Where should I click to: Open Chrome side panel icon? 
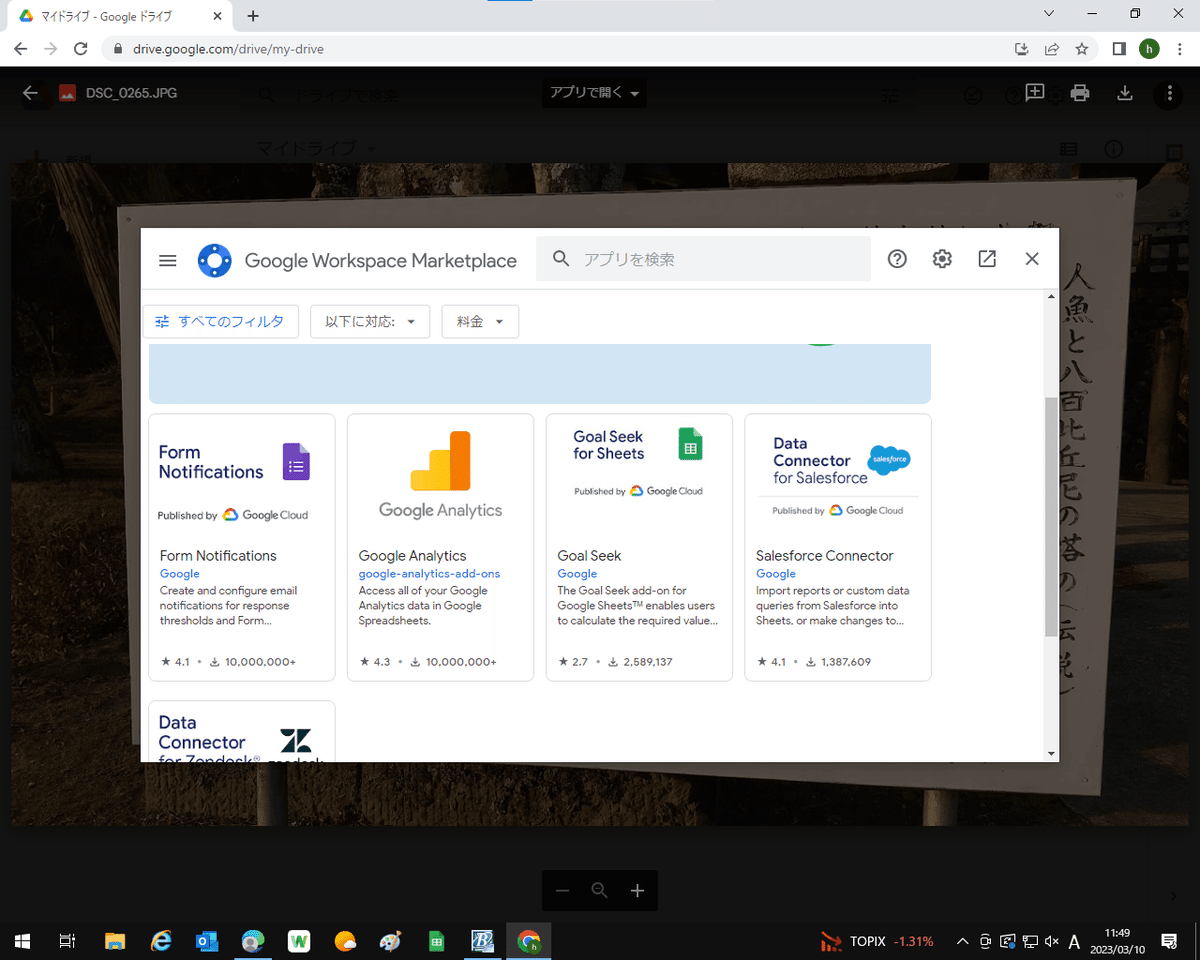tap(1119, 49)
